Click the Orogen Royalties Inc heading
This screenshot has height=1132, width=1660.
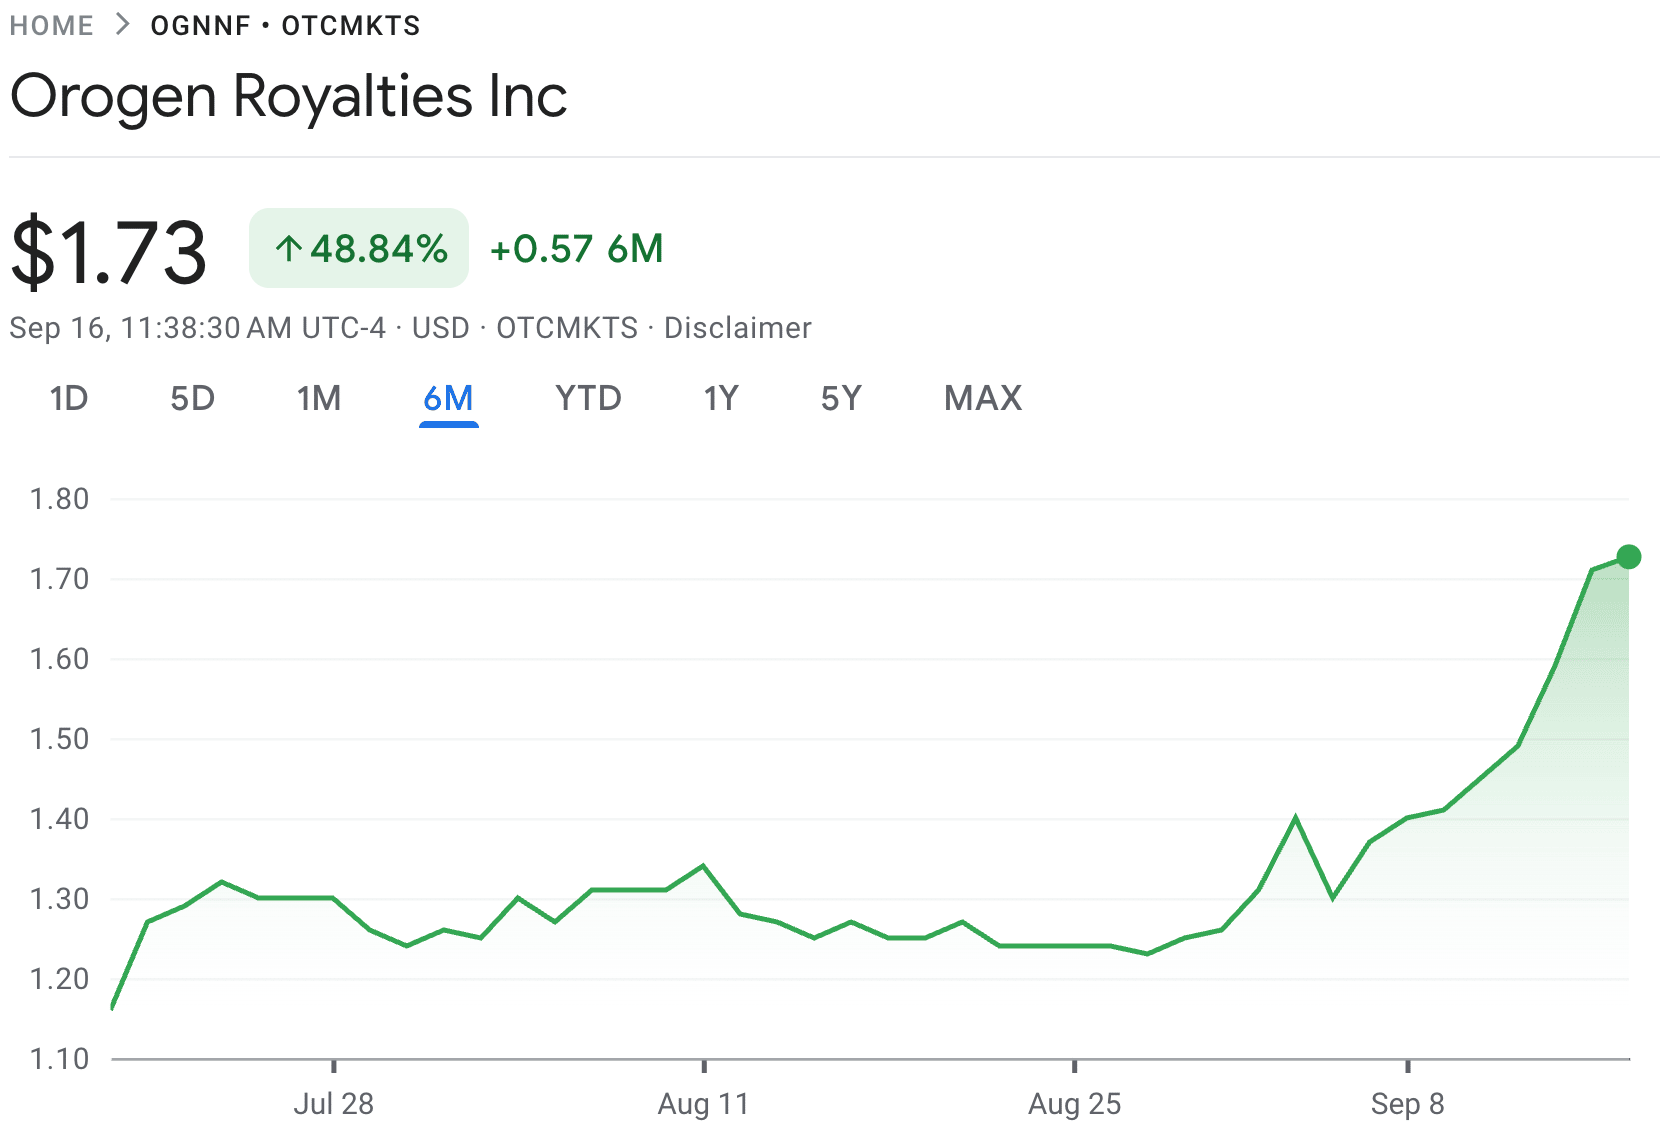coord(289,97)
